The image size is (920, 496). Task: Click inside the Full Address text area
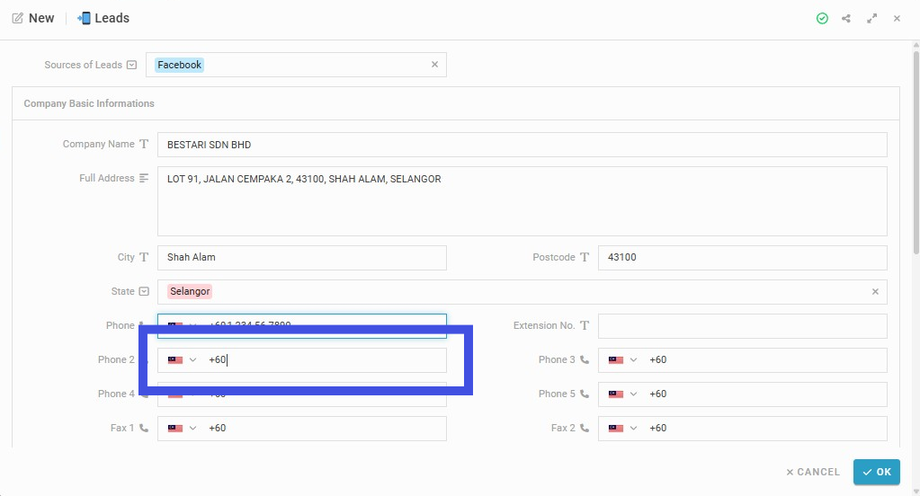tap(521, 201)
